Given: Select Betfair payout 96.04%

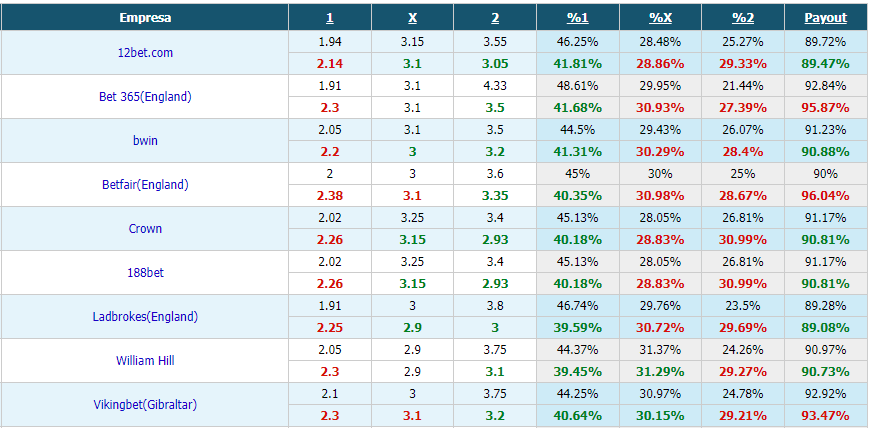Looking at the screenshot, I should [826, 196].
